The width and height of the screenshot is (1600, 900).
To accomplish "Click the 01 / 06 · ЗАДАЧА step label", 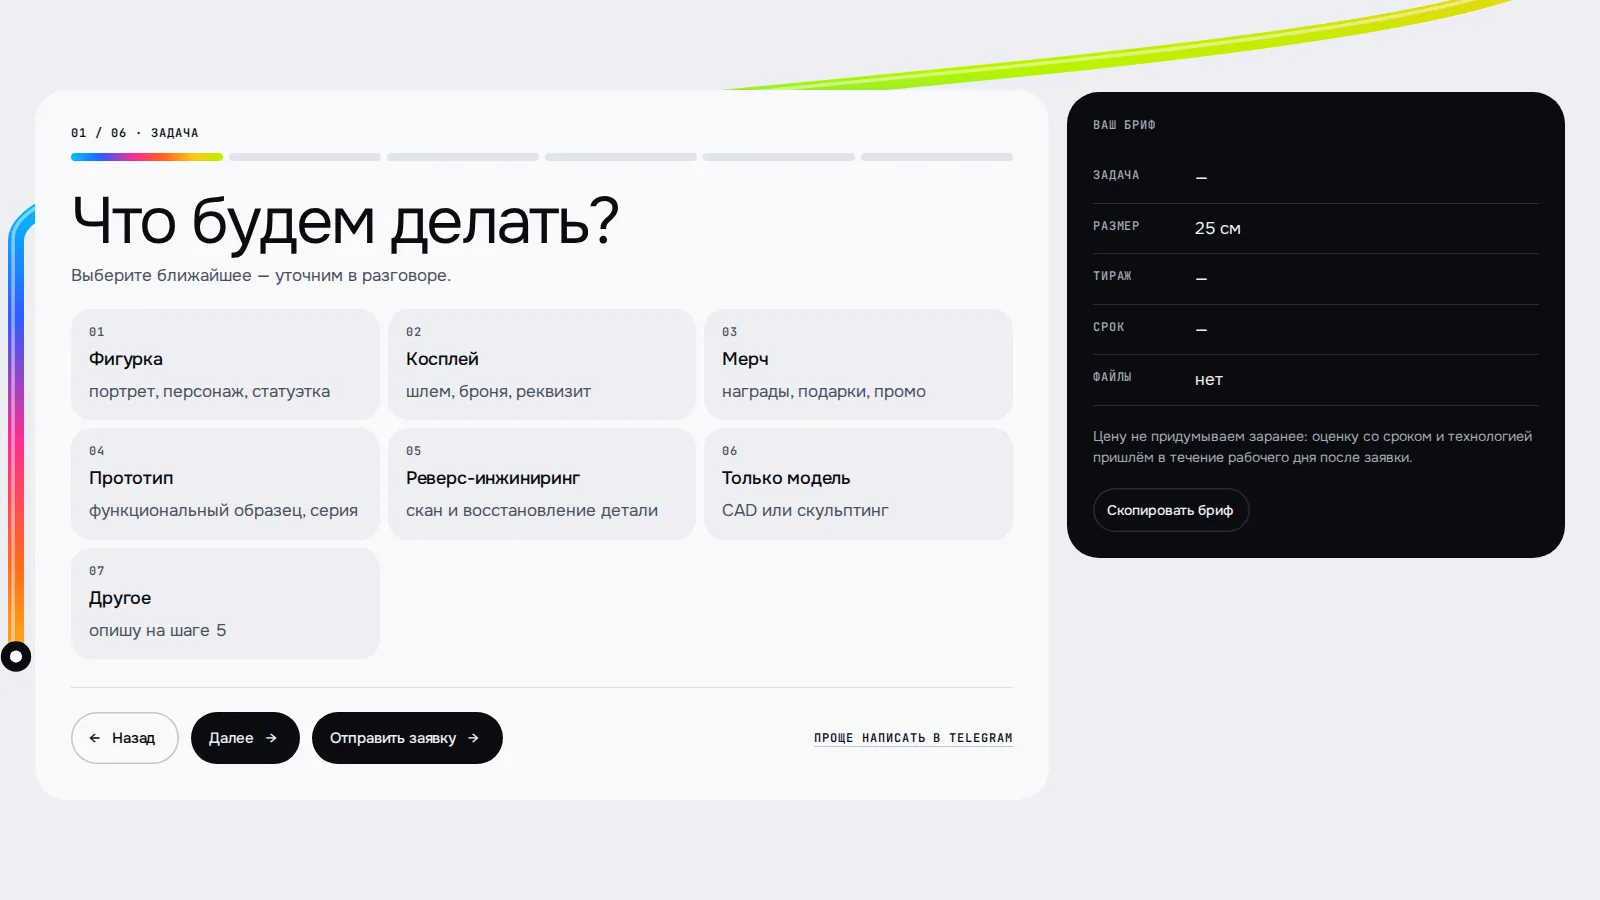I will pyautogui.click(x=135, y=133).
